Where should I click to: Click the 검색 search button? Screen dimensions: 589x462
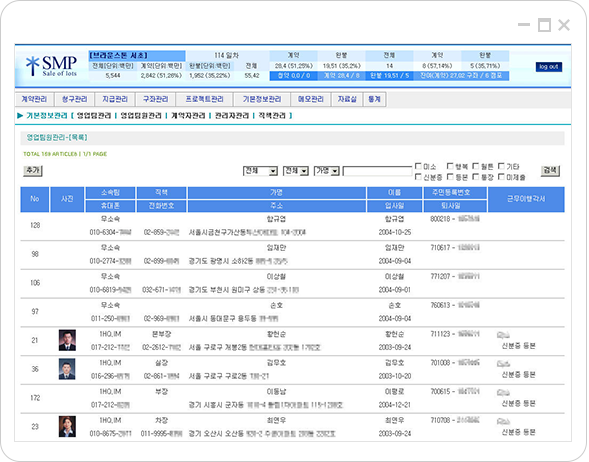[x=550, y=171]
